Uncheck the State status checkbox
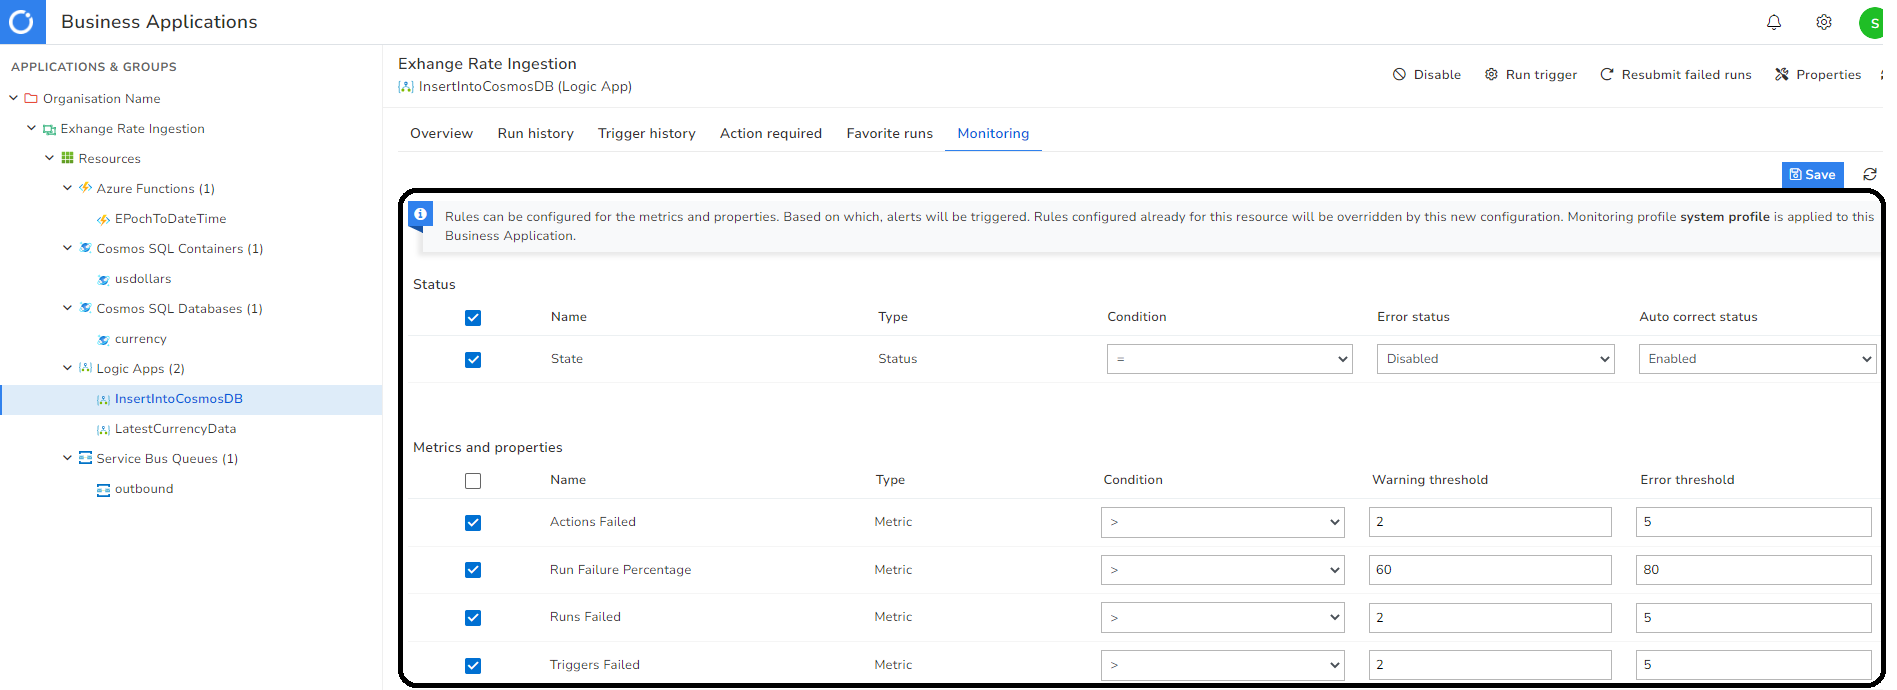Viewport: 1897px width, 690px height. [x=473, y=359]
